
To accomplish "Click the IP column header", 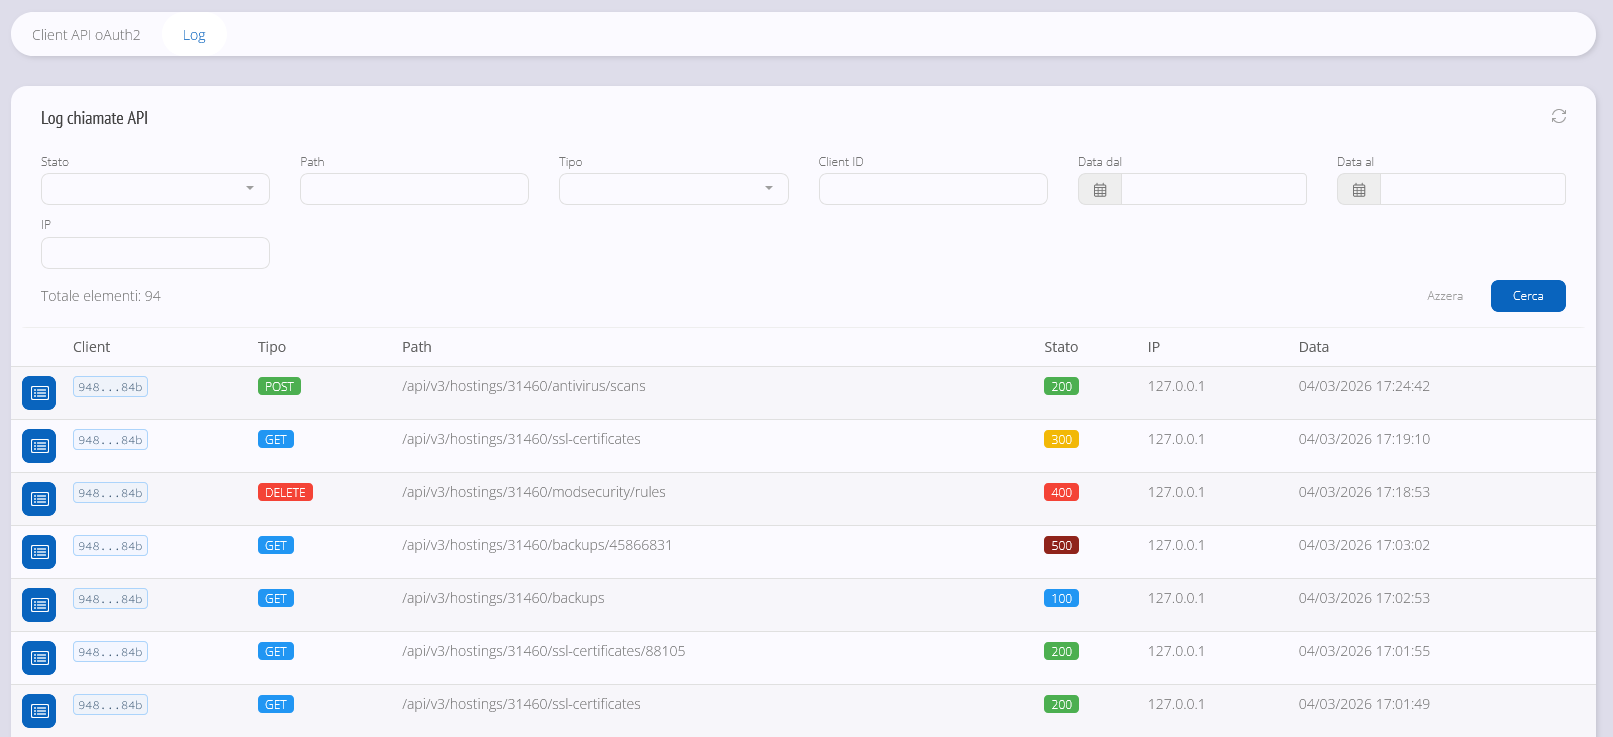I will pyautogui.click(x=1154, y=347).
